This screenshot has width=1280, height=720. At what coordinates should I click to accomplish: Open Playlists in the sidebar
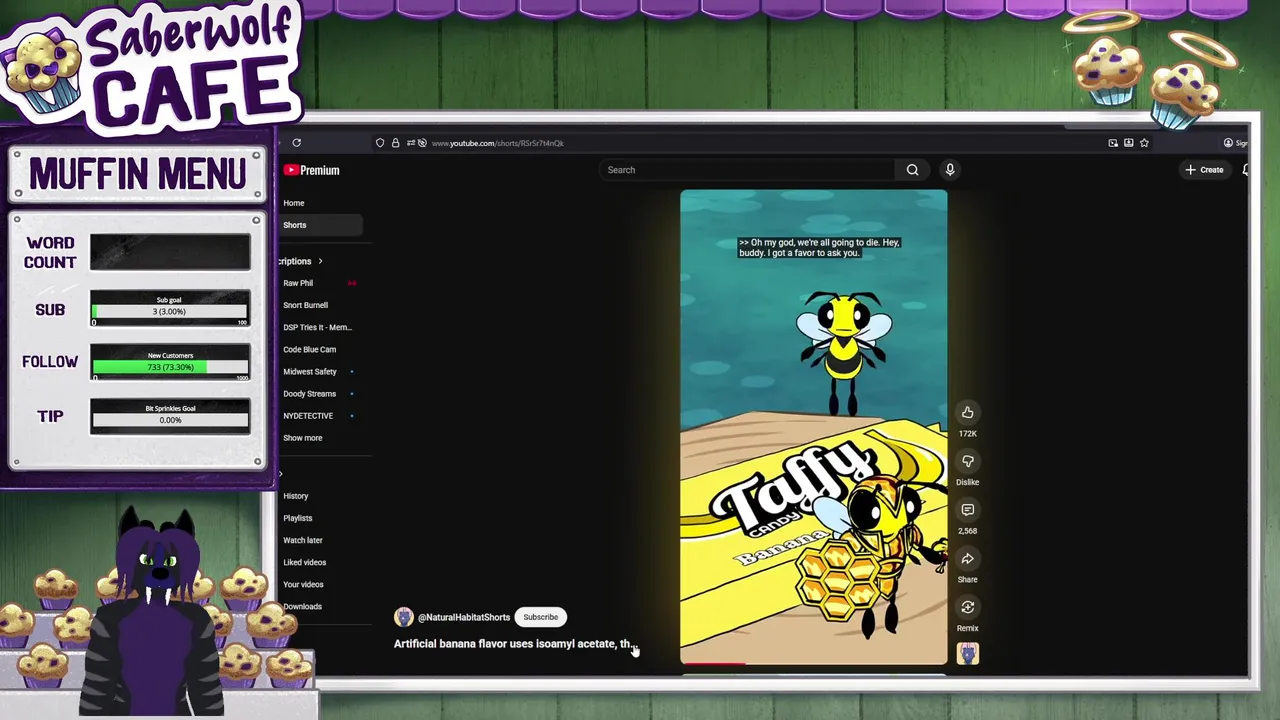297,518
